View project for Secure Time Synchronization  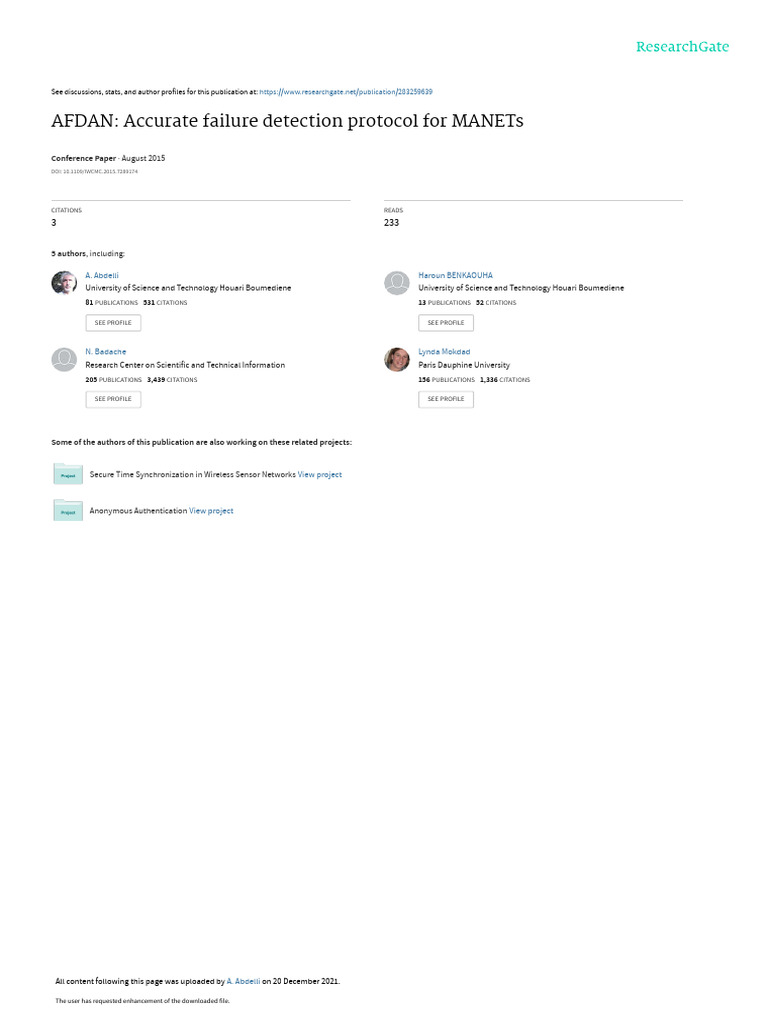pyautogui.click(x=320, y=475)
